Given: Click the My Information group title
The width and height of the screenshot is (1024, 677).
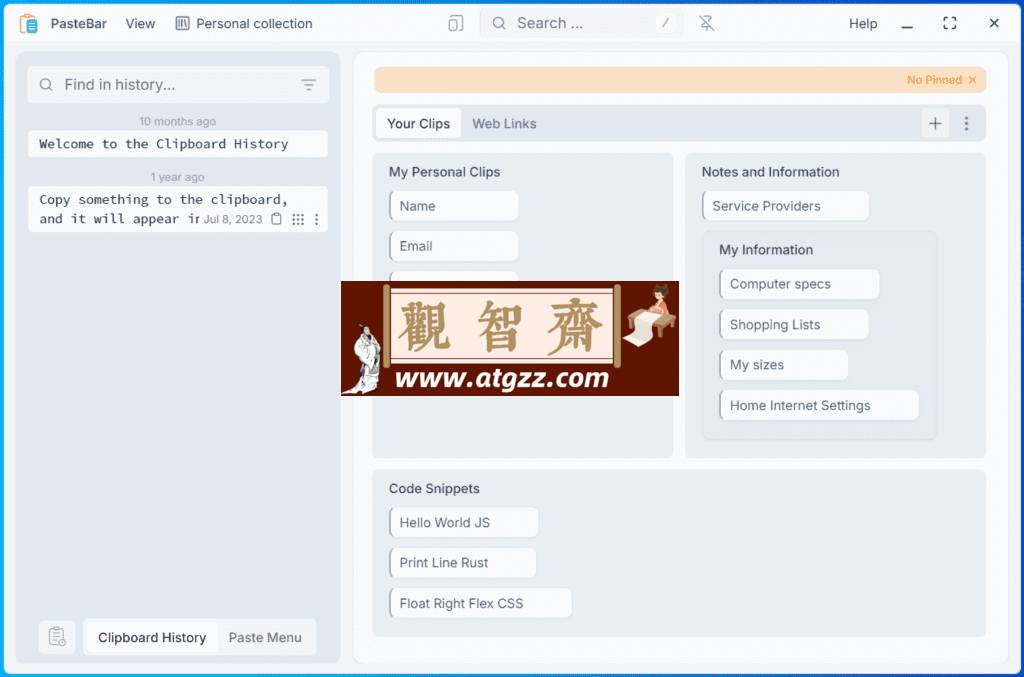Looking at the screenshot, I should point(766,249).
